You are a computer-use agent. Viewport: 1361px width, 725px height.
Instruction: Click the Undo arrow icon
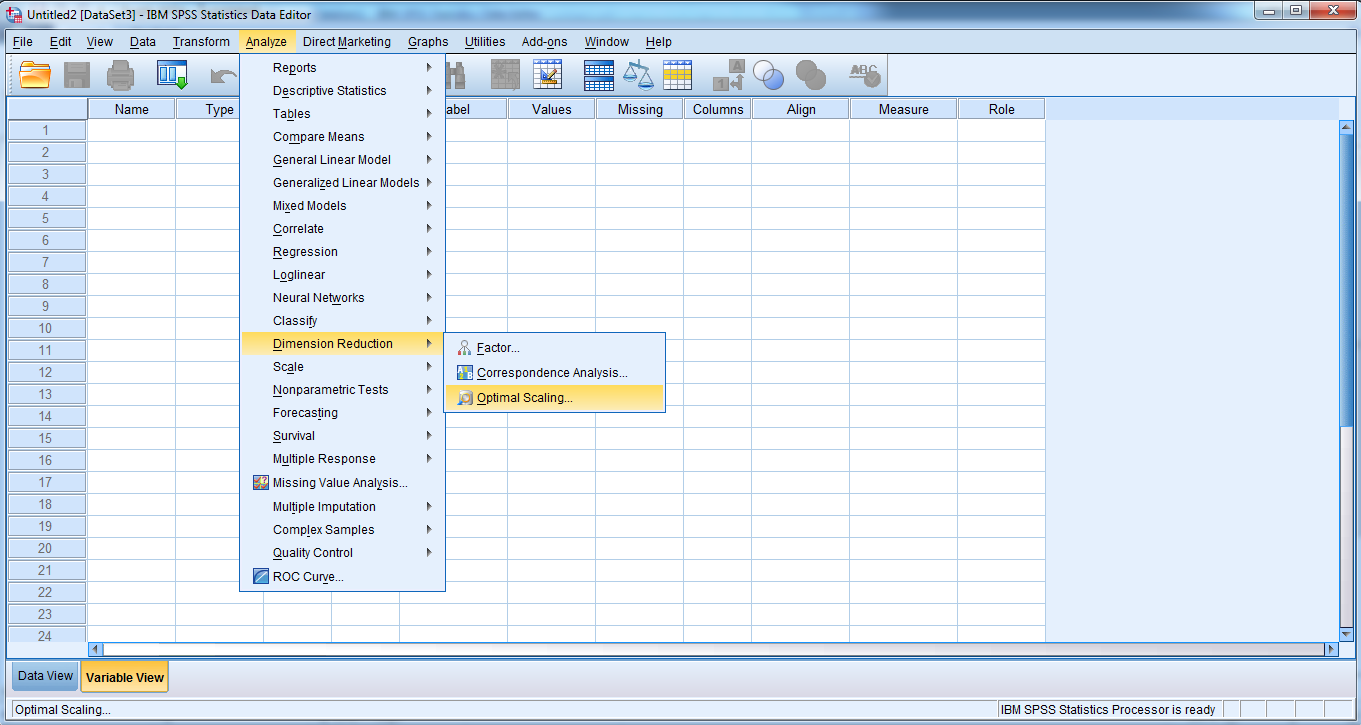(224, 75)
